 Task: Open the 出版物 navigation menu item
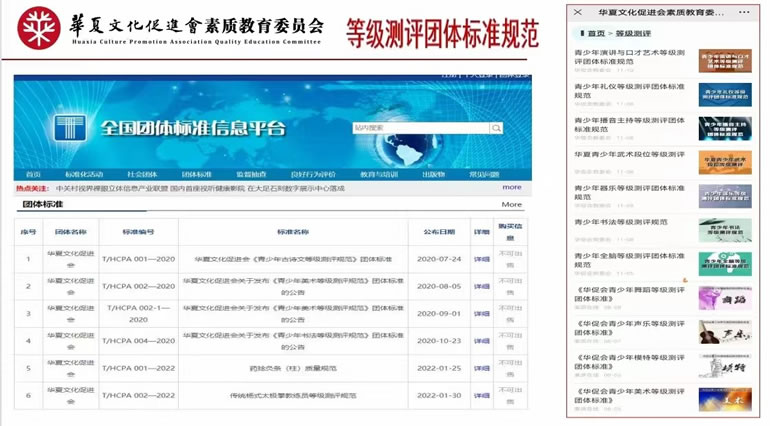pyautogui.click(x=433, y=174)
